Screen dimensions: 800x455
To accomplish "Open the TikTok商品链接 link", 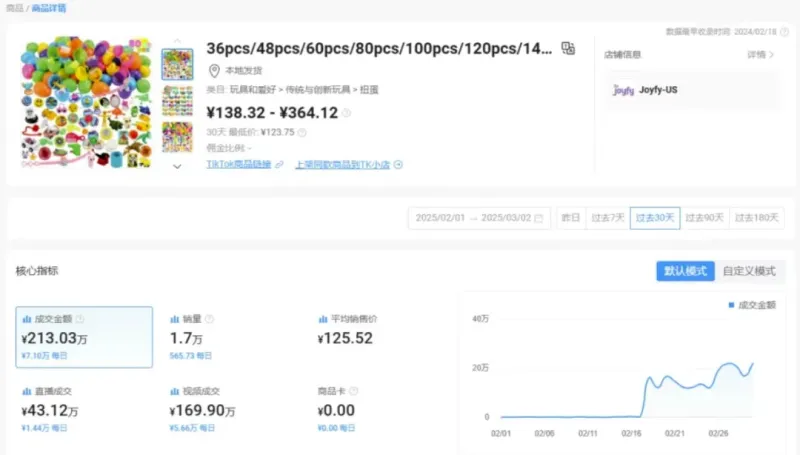I will 239,164.
